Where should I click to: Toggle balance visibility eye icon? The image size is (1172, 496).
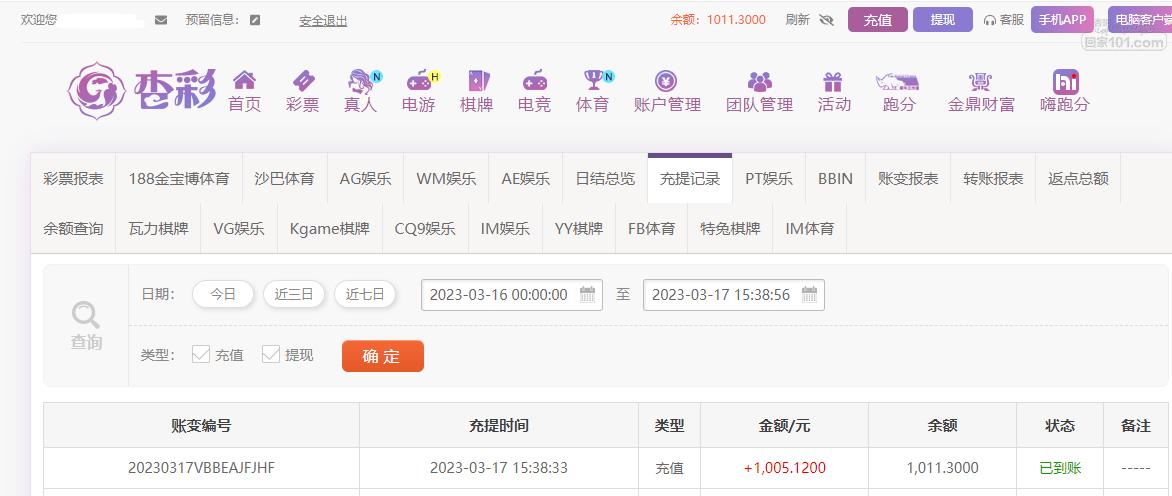(826, 20)
